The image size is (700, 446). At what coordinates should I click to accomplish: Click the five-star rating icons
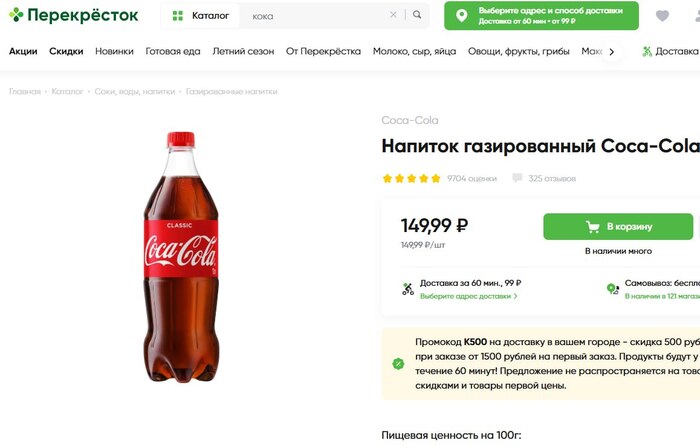tap(411, 178)
